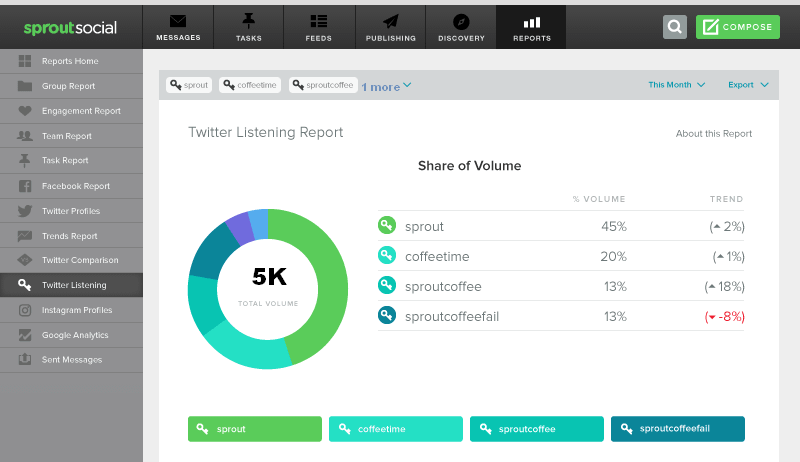Click the Google Analytics icon
Image resolution: width=800 pixels, height=462 pixels.
click(x=24, y=335)
